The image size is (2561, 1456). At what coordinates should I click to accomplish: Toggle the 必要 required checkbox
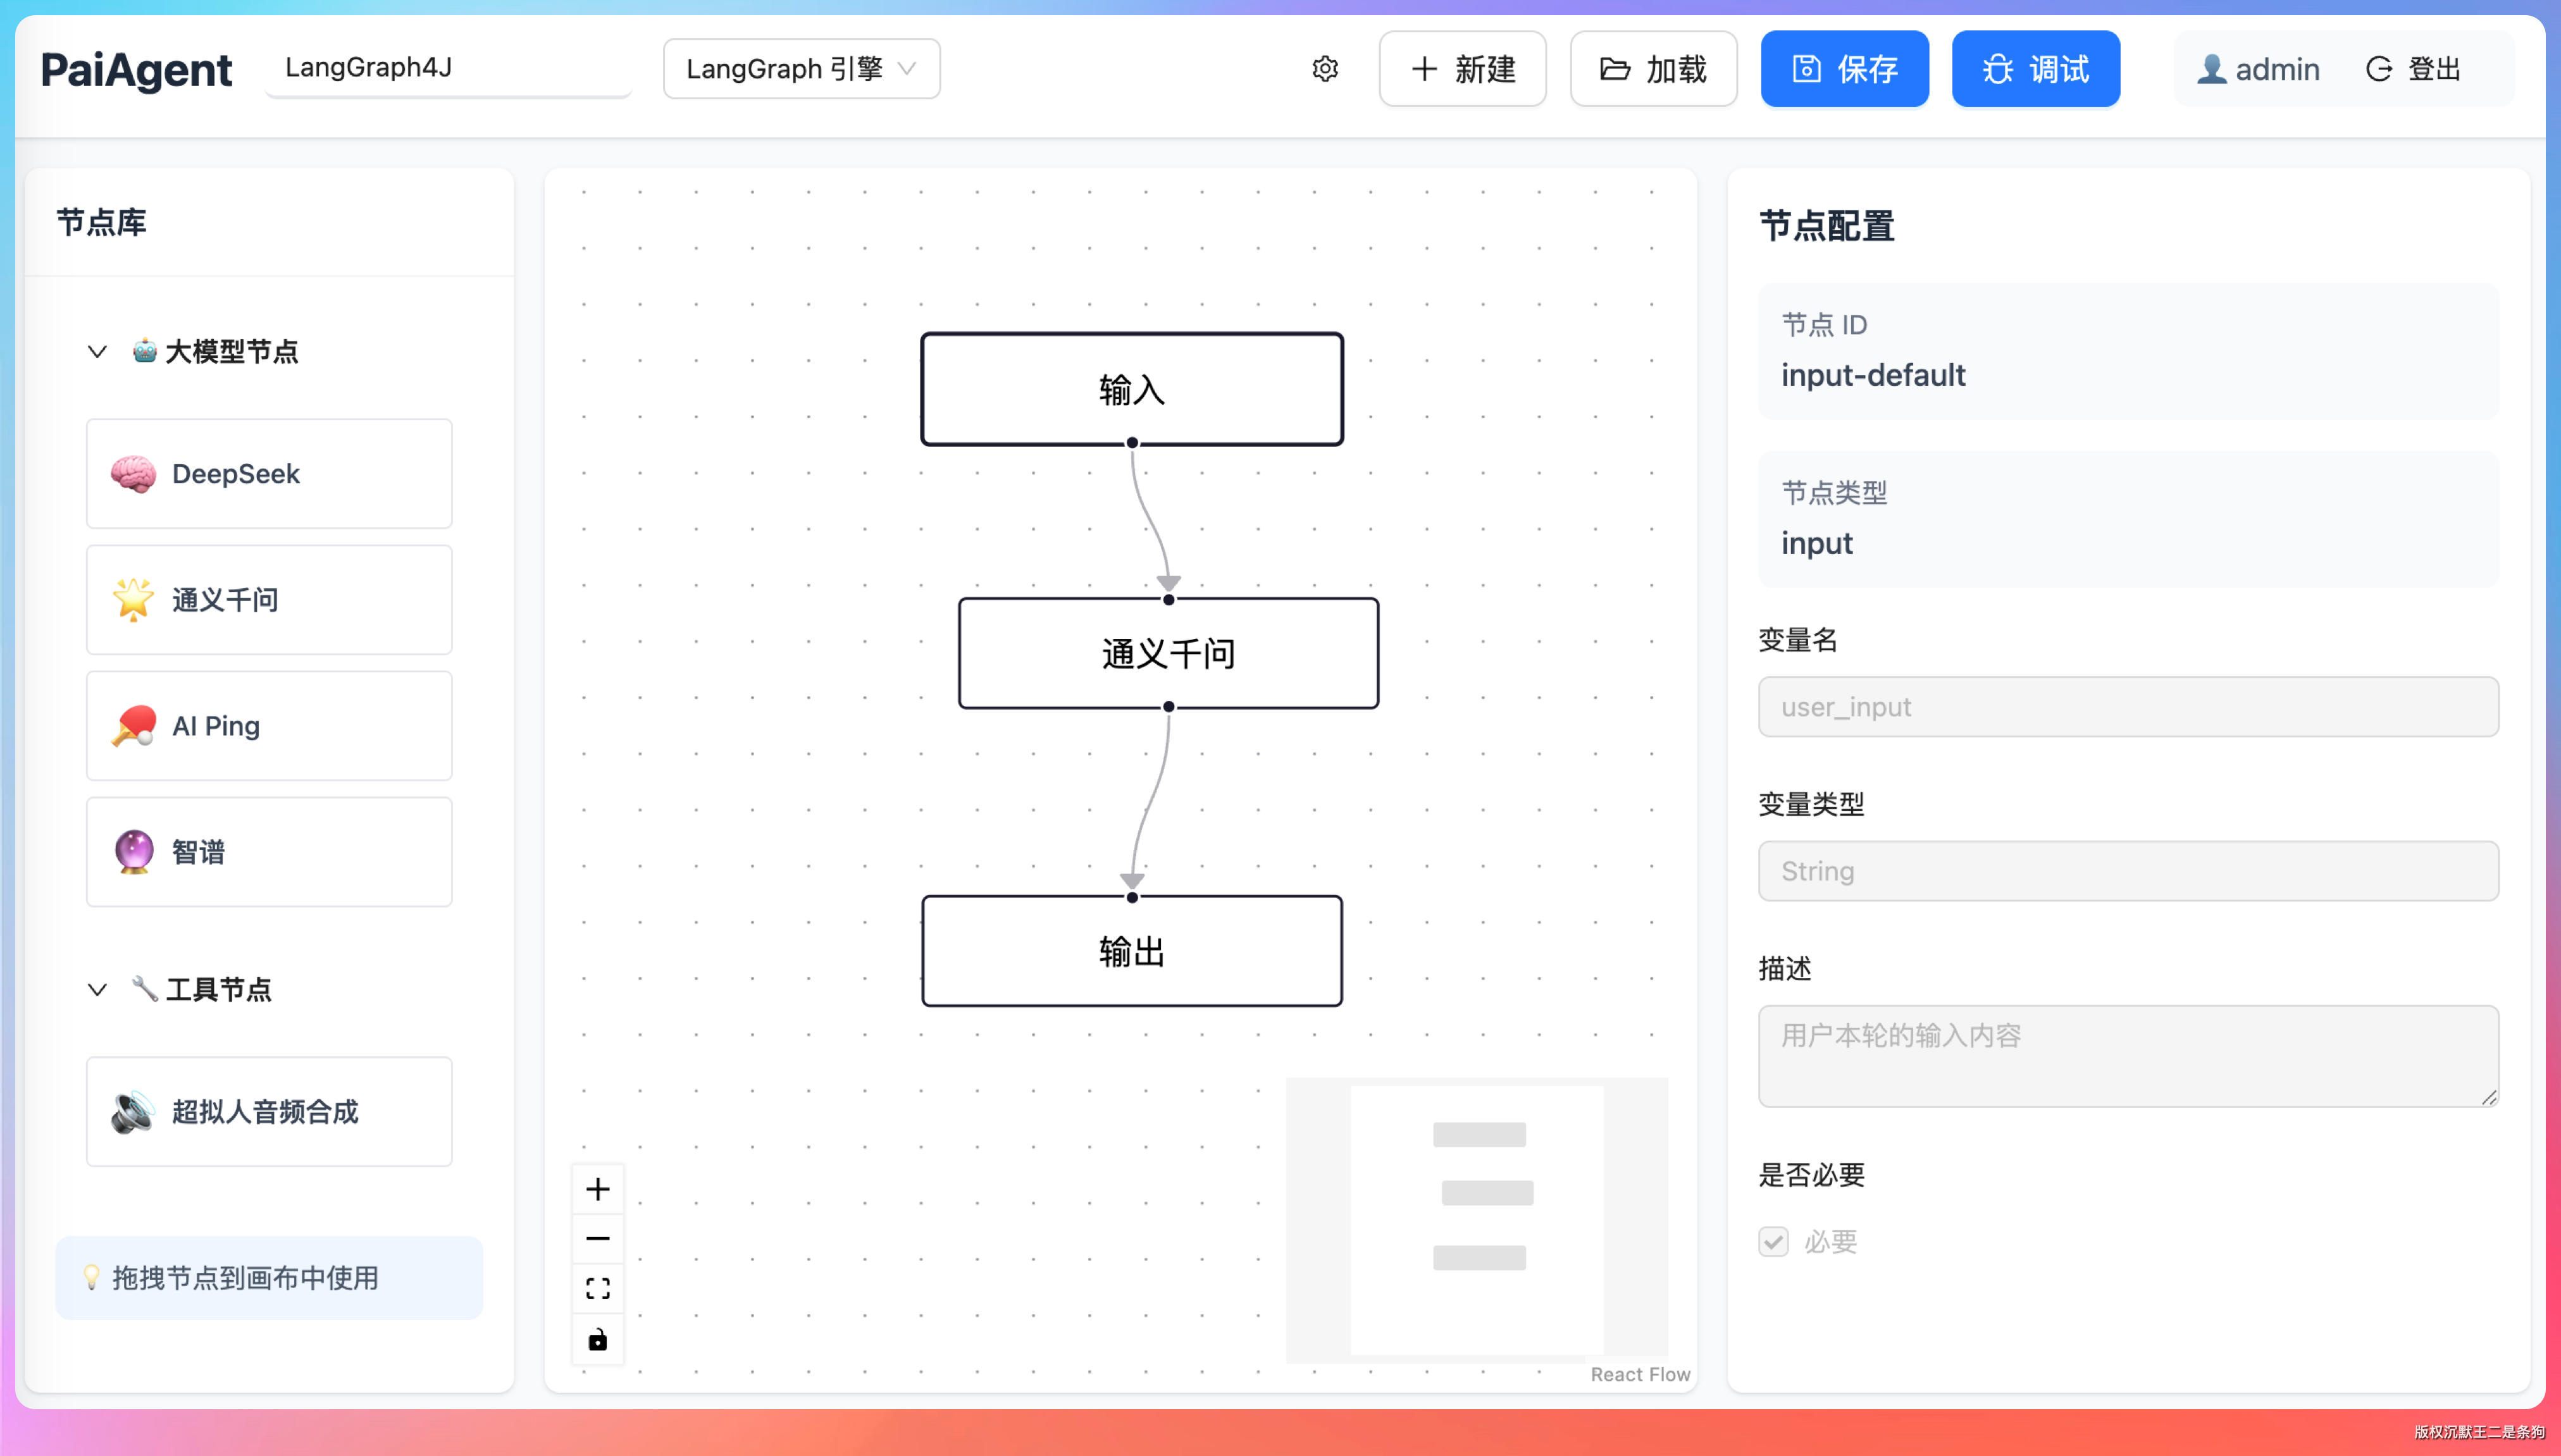tap(1773, 1241)
